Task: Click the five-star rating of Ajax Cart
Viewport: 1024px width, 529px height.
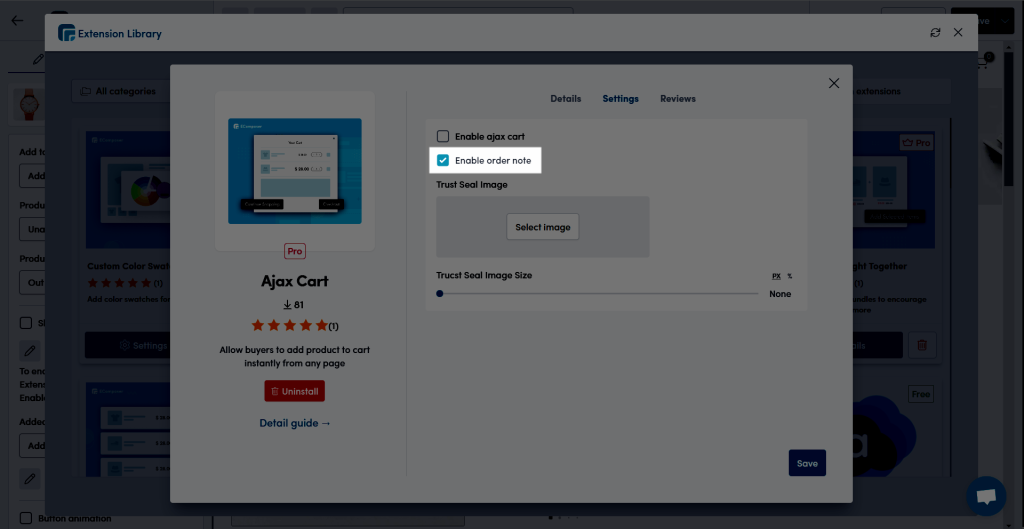Action: click(x=290, y=325)
